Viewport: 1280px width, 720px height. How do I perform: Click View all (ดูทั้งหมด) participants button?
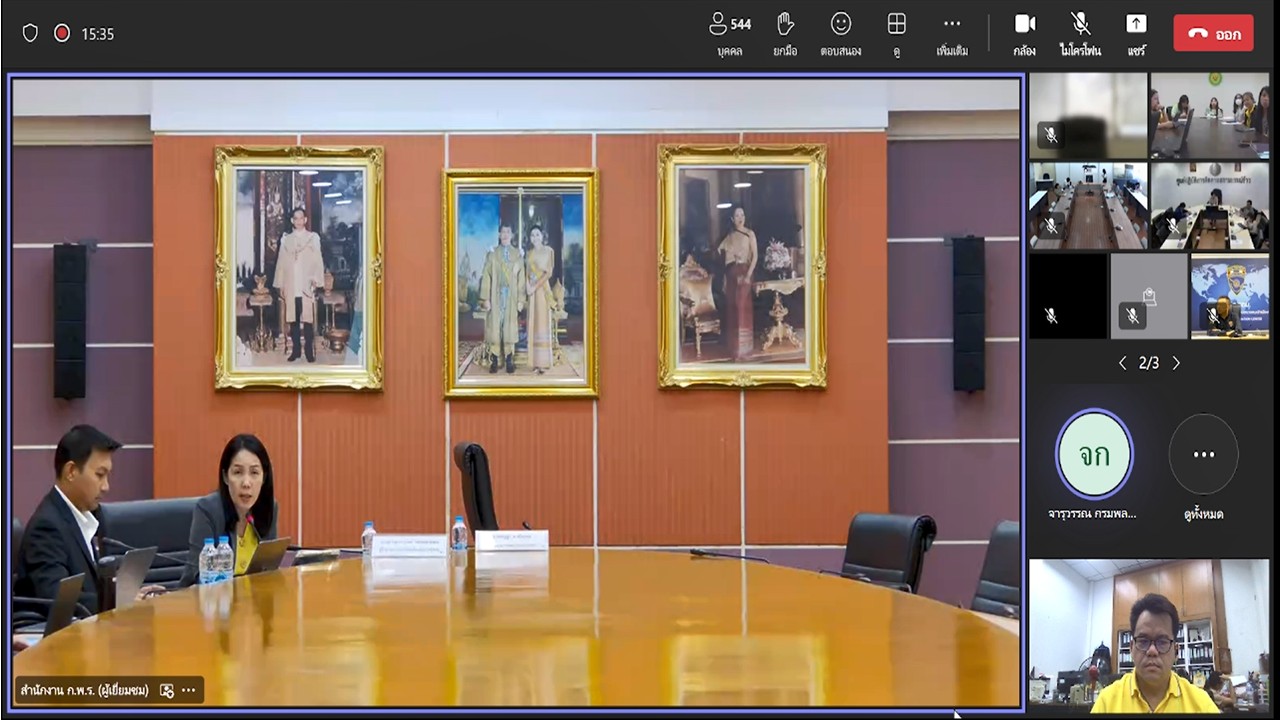pyautogui.click(x=1203, y=455)
